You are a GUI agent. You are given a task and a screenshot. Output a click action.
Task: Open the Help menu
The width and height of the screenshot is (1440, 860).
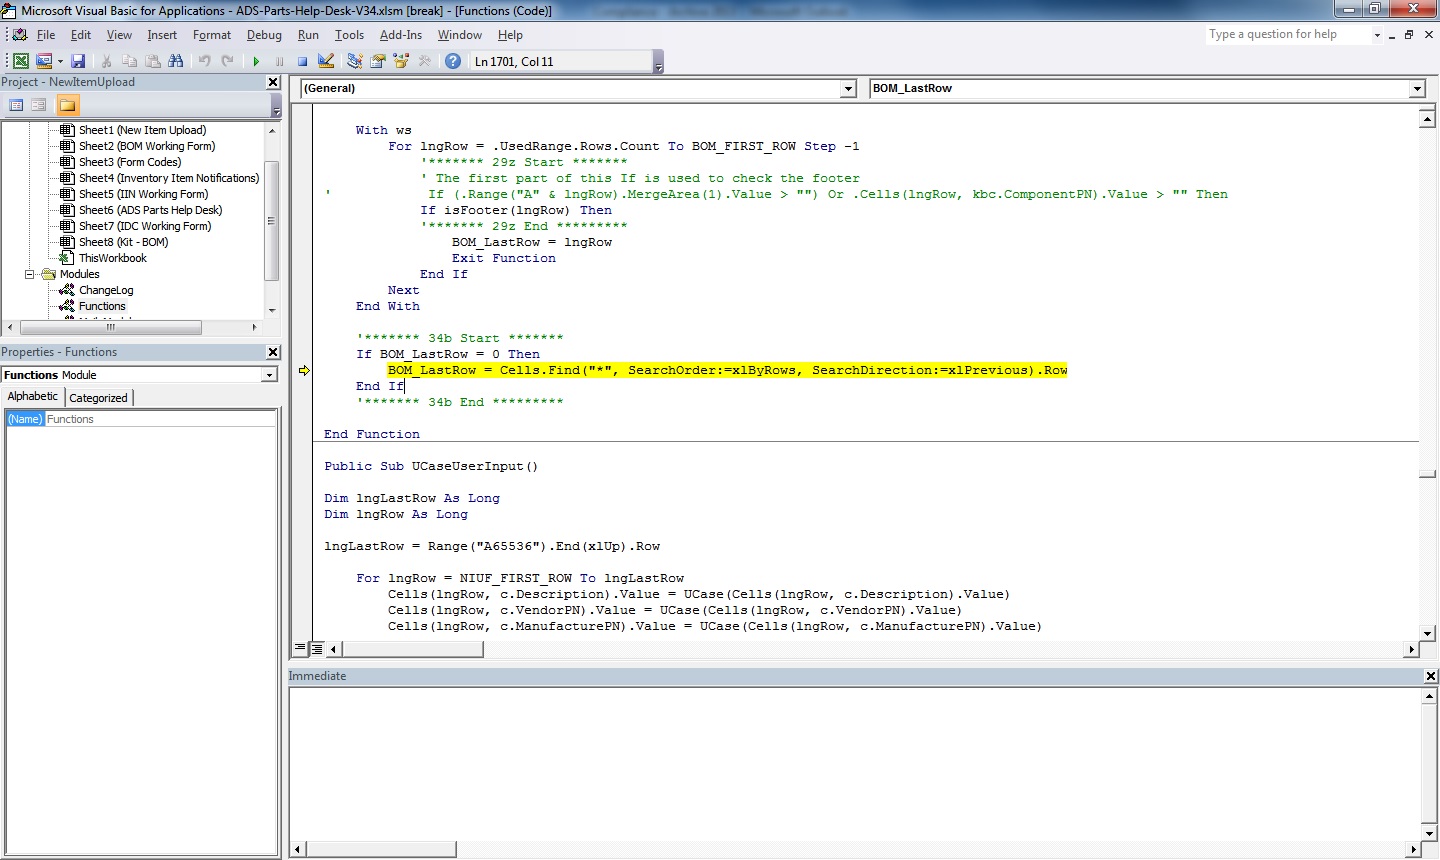click(510, 35)
